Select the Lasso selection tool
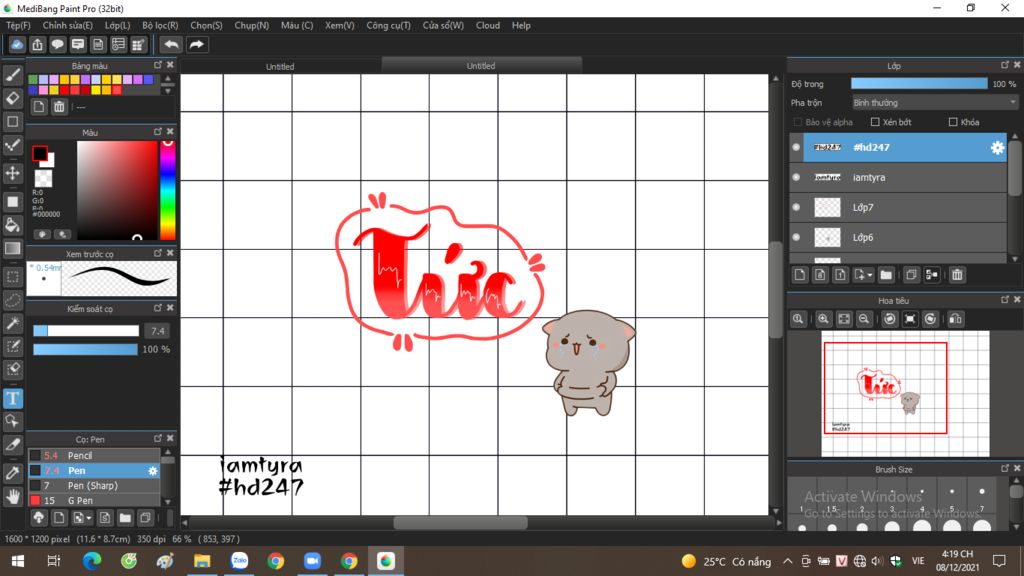1024x576 pixels. (x=12, y=300)
